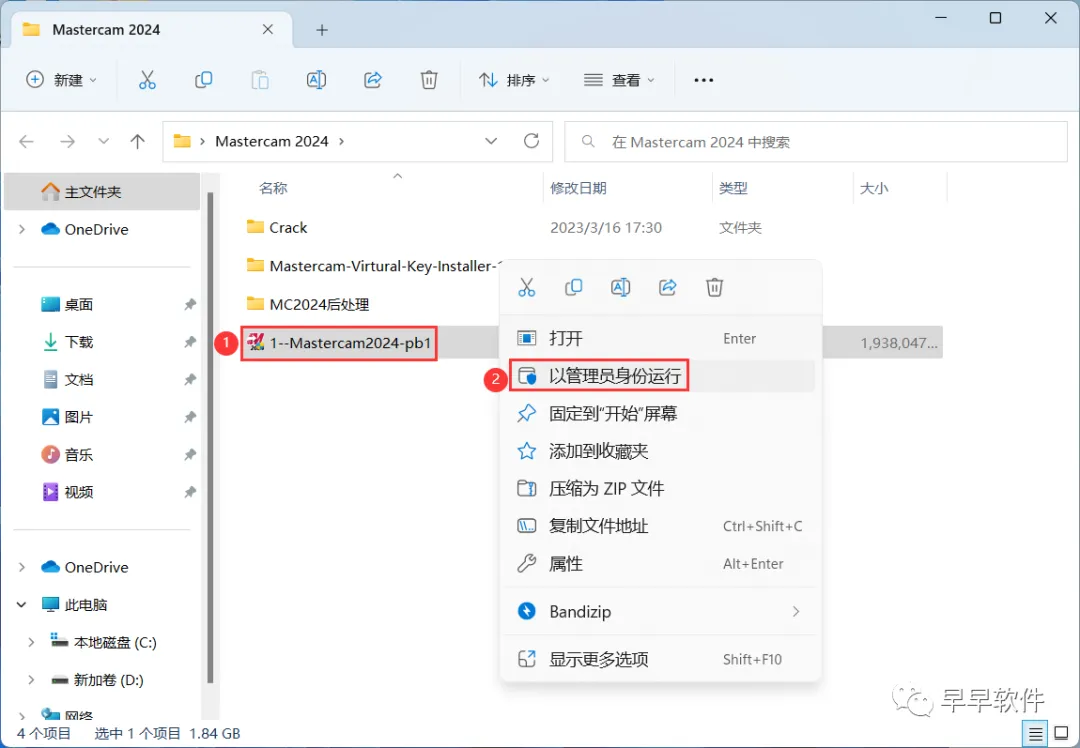Viewport: 1080px width, 748px height.
Task: Choose 添加到收藏夹 in the context menu
Action: pyautogui.click(x=660, y=451)
